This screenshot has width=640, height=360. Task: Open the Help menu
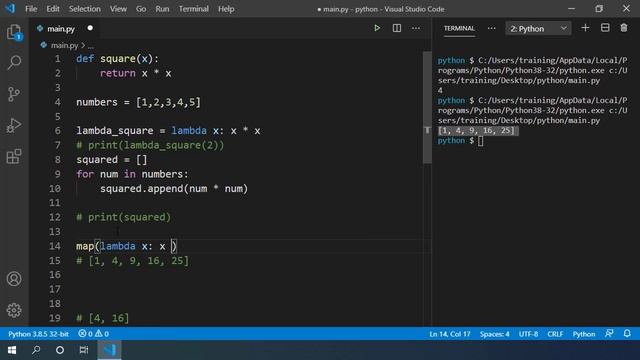point(226,9)
